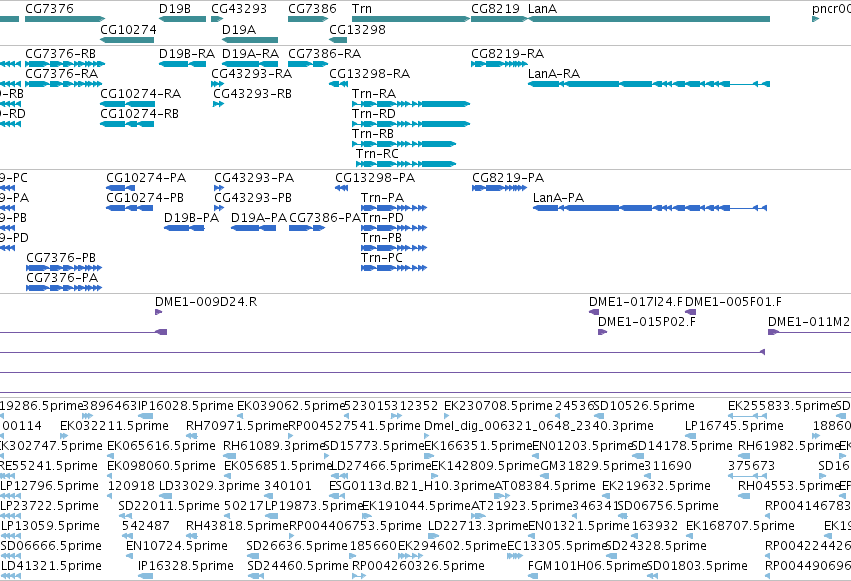Click the LP16745.5prime EST label
The width and height of the screenshot is (851, 581).
click(x=734, y=426)
